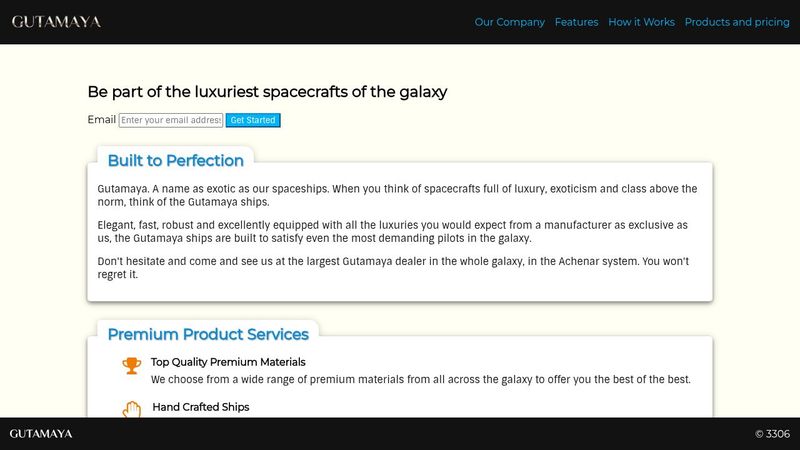
Task: Click the Email label
Action: (x=102, y=119)
